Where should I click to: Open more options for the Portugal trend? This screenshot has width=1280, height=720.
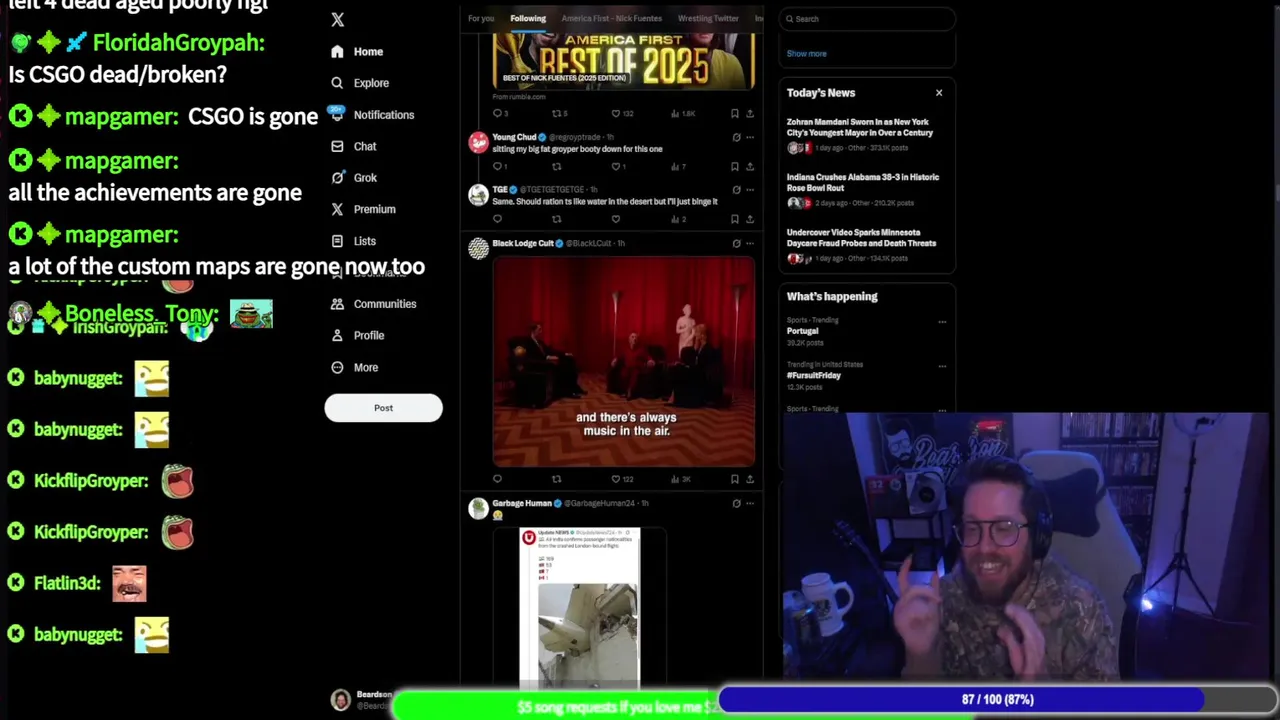point(942,322)
